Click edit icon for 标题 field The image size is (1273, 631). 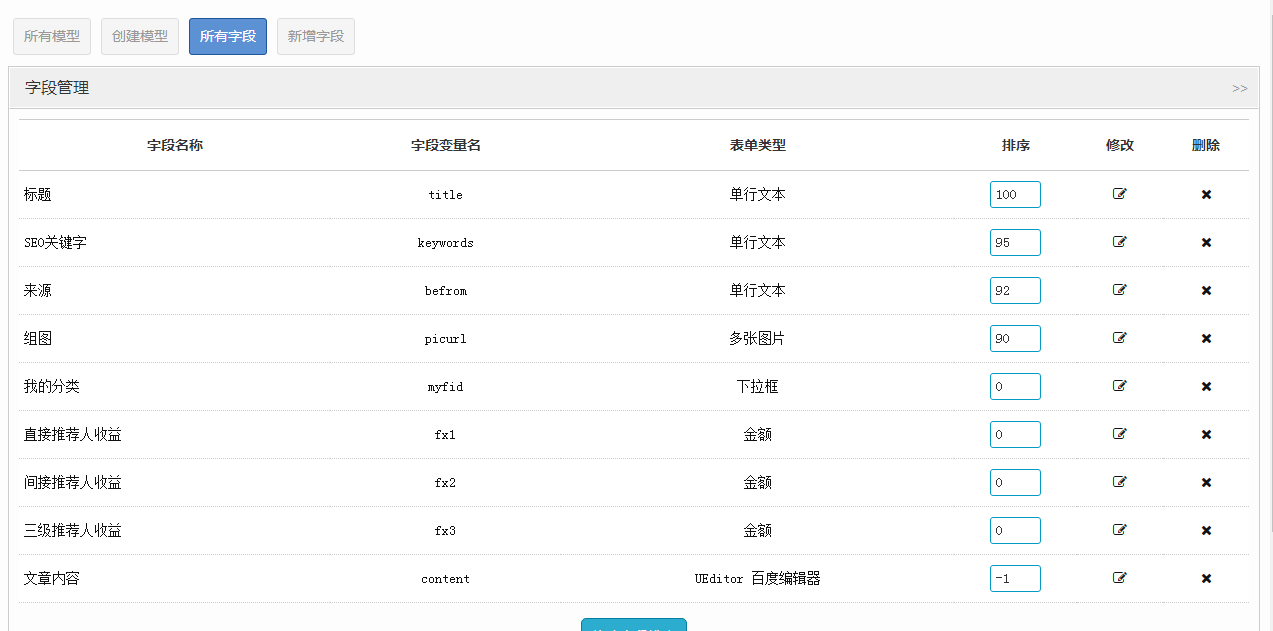[x=1119, y=194]
